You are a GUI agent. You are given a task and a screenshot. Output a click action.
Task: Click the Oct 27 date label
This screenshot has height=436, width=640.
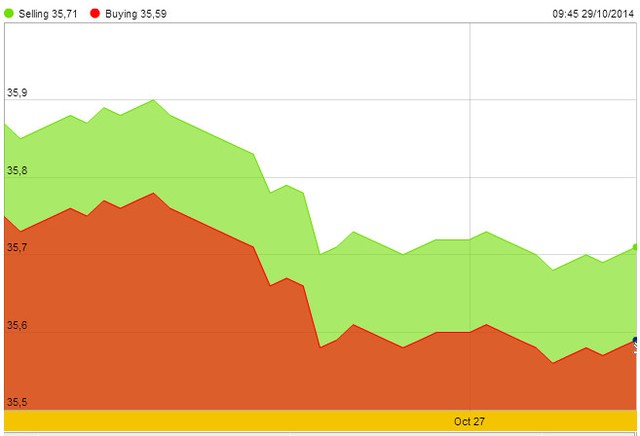pyautogui.click(x=469, y=421)
